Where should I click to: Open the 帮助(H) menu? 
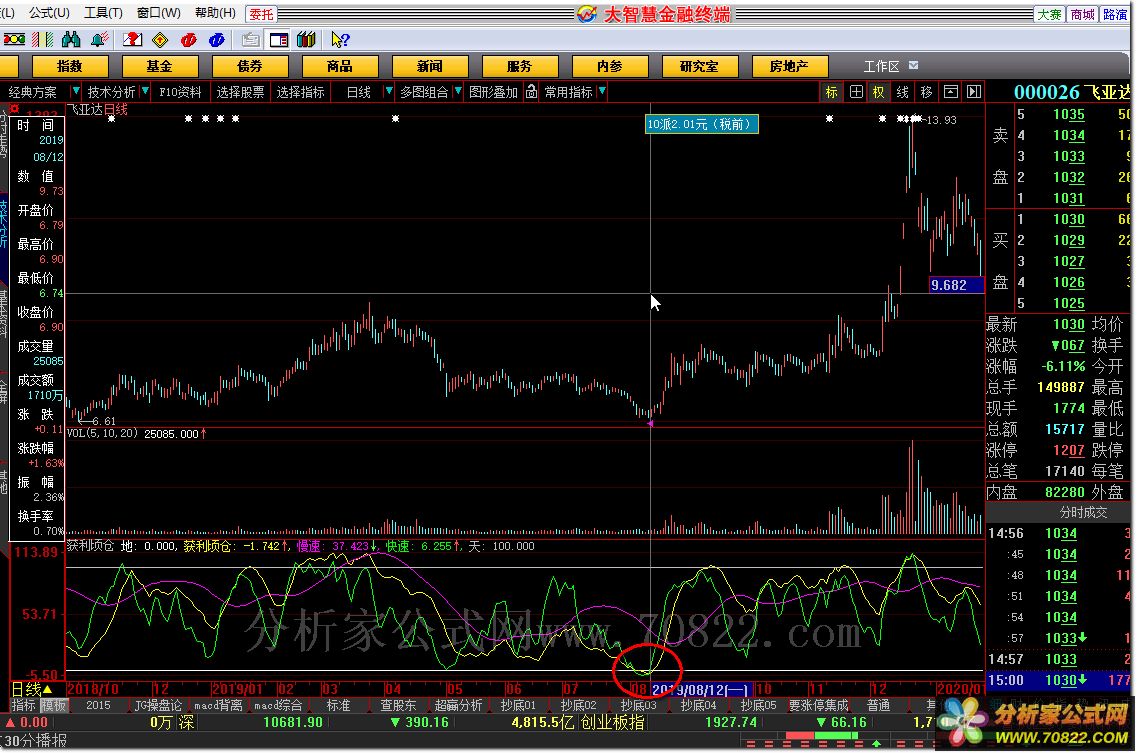[215, 13]
